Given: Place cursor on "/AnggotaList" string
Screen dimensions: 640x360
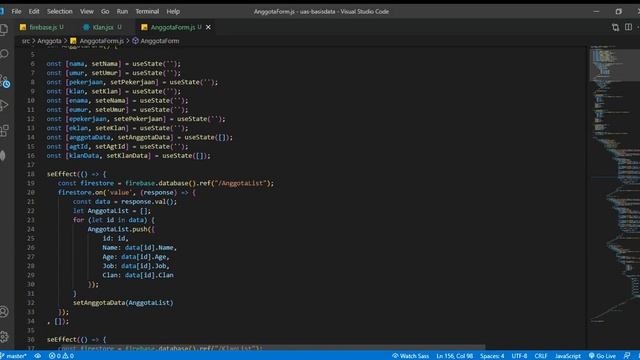Looking at the screenshot, I should point(241,183).
